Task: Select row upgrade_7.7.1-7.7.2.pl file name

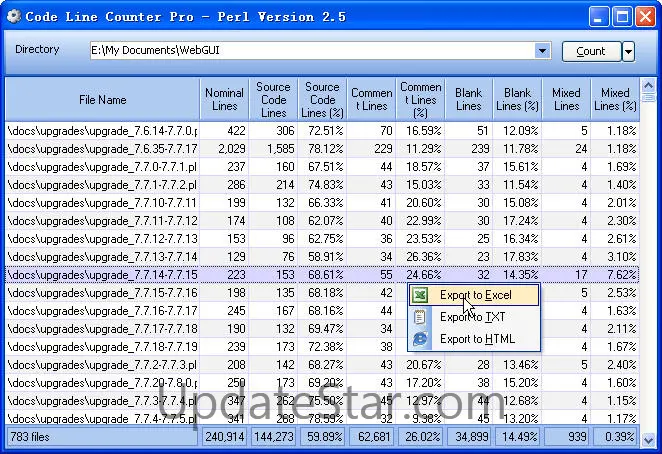Action: pyautogui.click(x=103, y=185)
